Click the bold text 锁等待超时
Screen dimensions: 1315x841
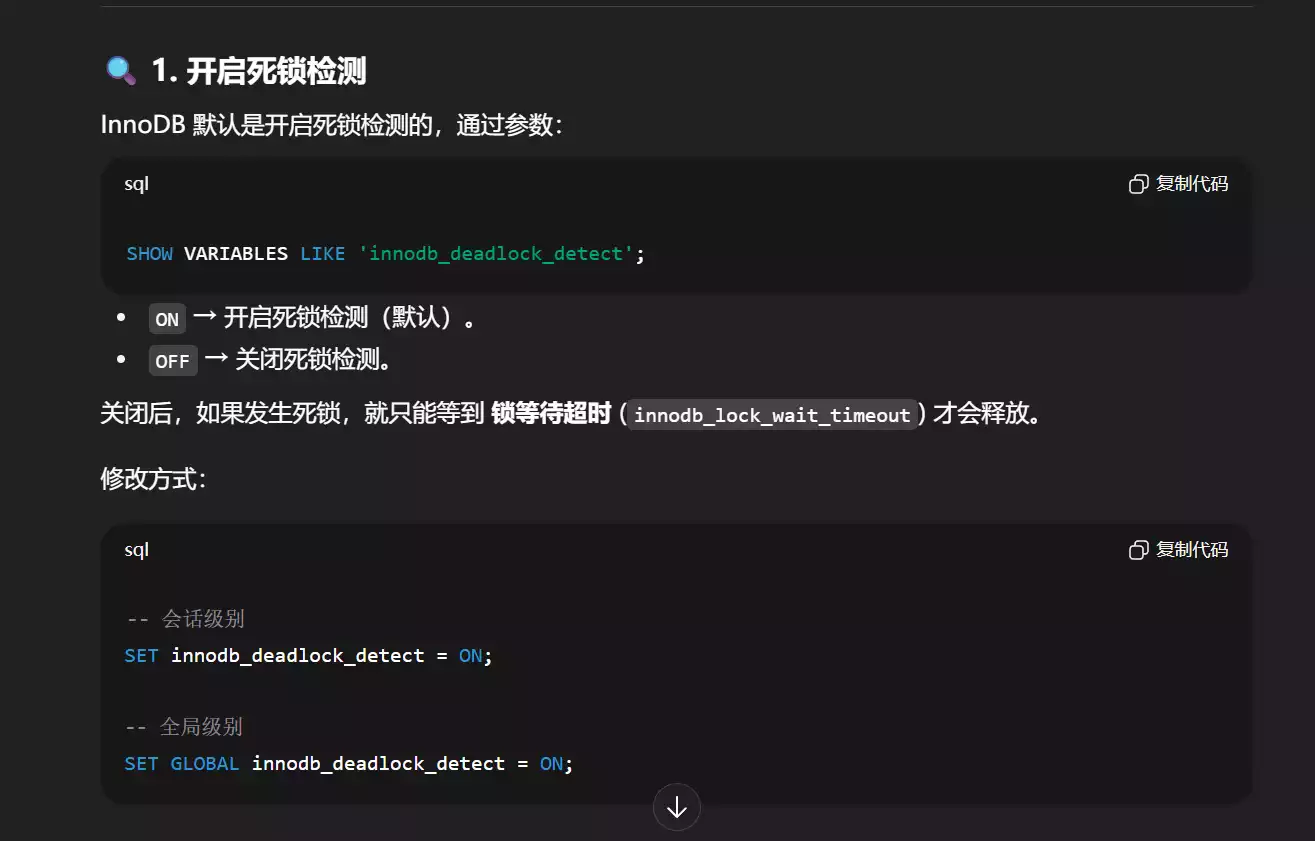[x=551, y=414]
